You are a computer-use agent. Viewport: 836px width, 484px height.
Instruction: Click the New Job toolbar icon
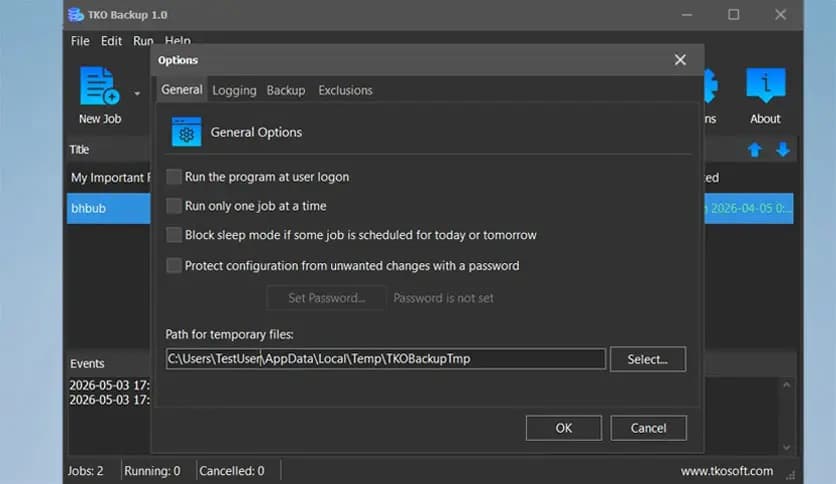100,86
